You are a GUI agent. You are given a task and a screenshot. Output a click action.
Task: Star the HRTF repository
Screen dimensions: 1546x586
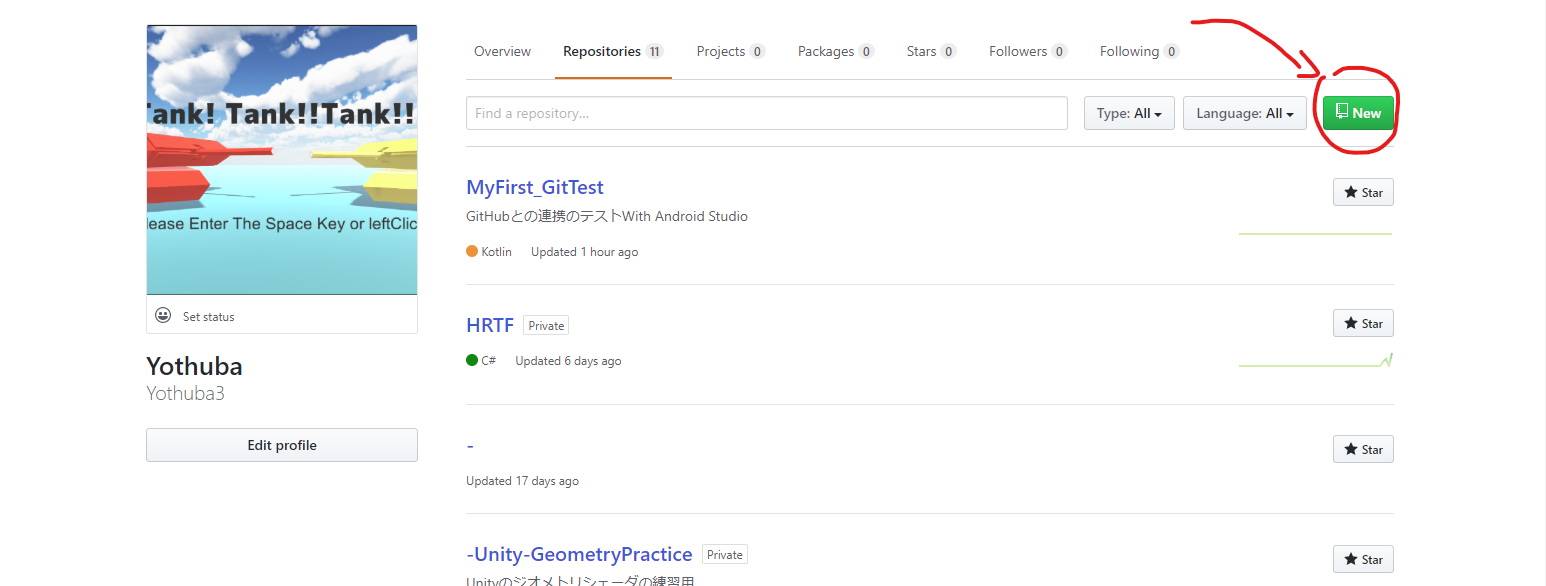click(1363, 323)
